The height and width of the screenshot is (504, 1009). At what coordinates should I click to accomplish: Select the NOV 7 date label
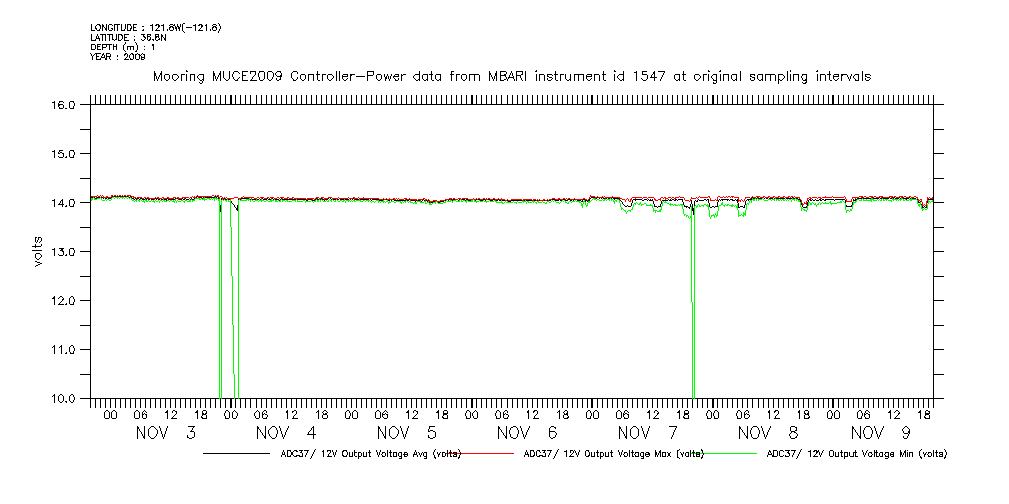648,433
